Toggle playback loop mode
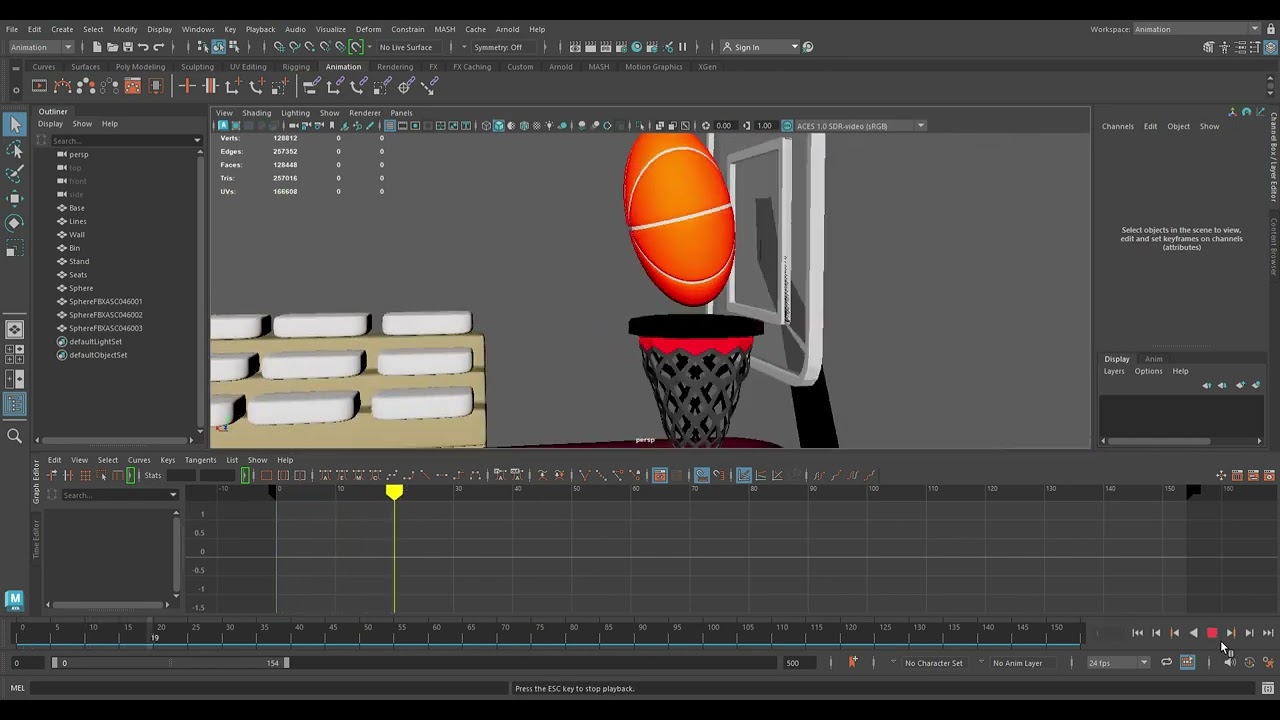The width and height of the screenshot is (1280, 720). 1166,663
